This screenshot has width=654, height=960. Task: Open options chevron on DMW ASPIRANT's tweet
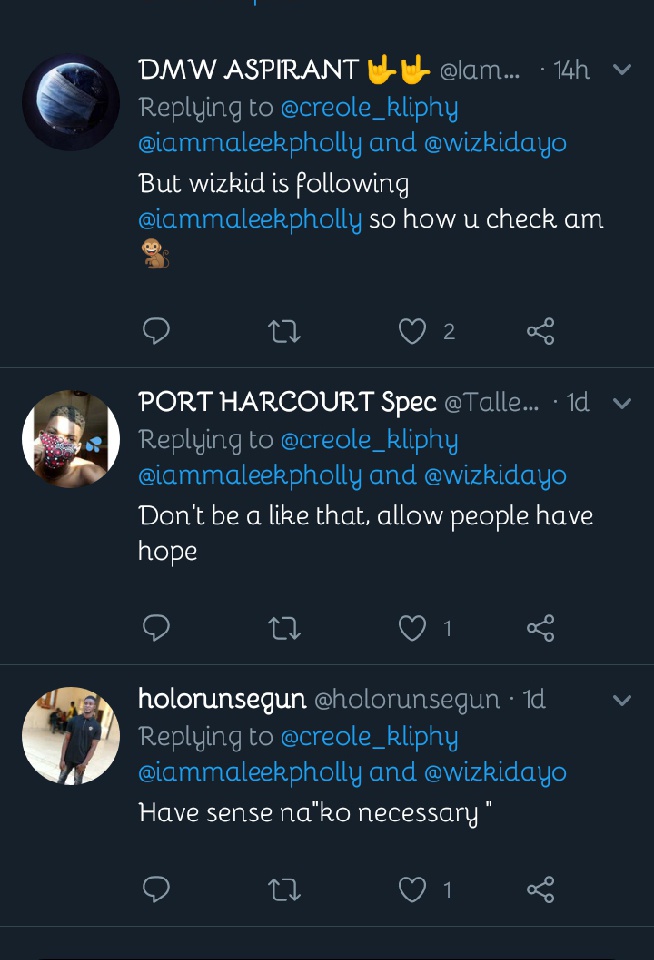click(622, 70)
